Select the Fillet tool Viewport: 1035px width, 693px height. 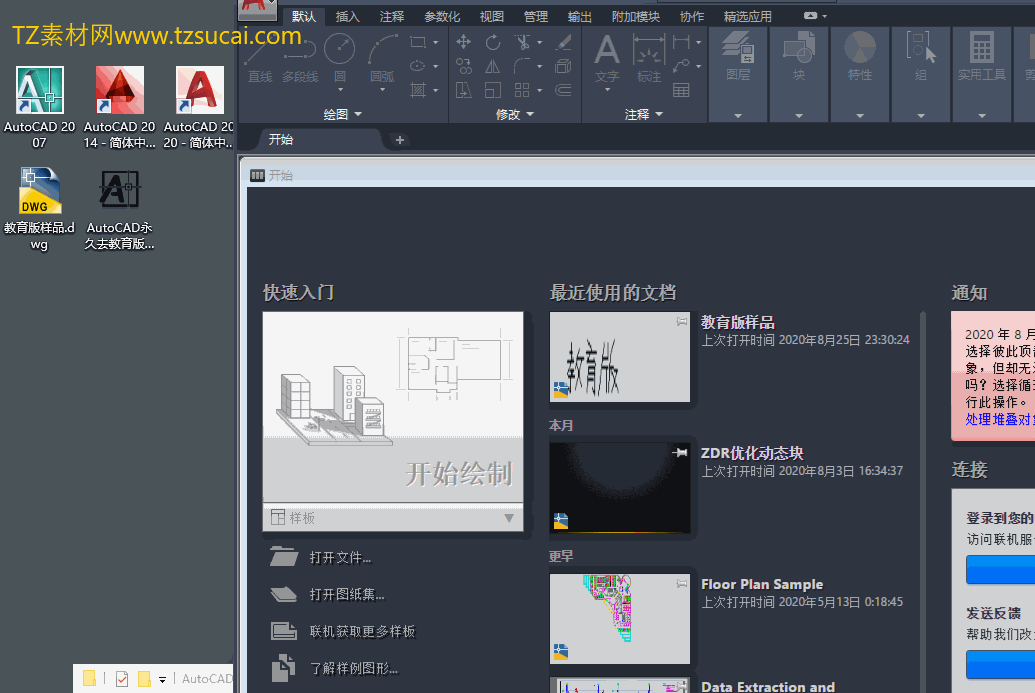pos(523,66)
